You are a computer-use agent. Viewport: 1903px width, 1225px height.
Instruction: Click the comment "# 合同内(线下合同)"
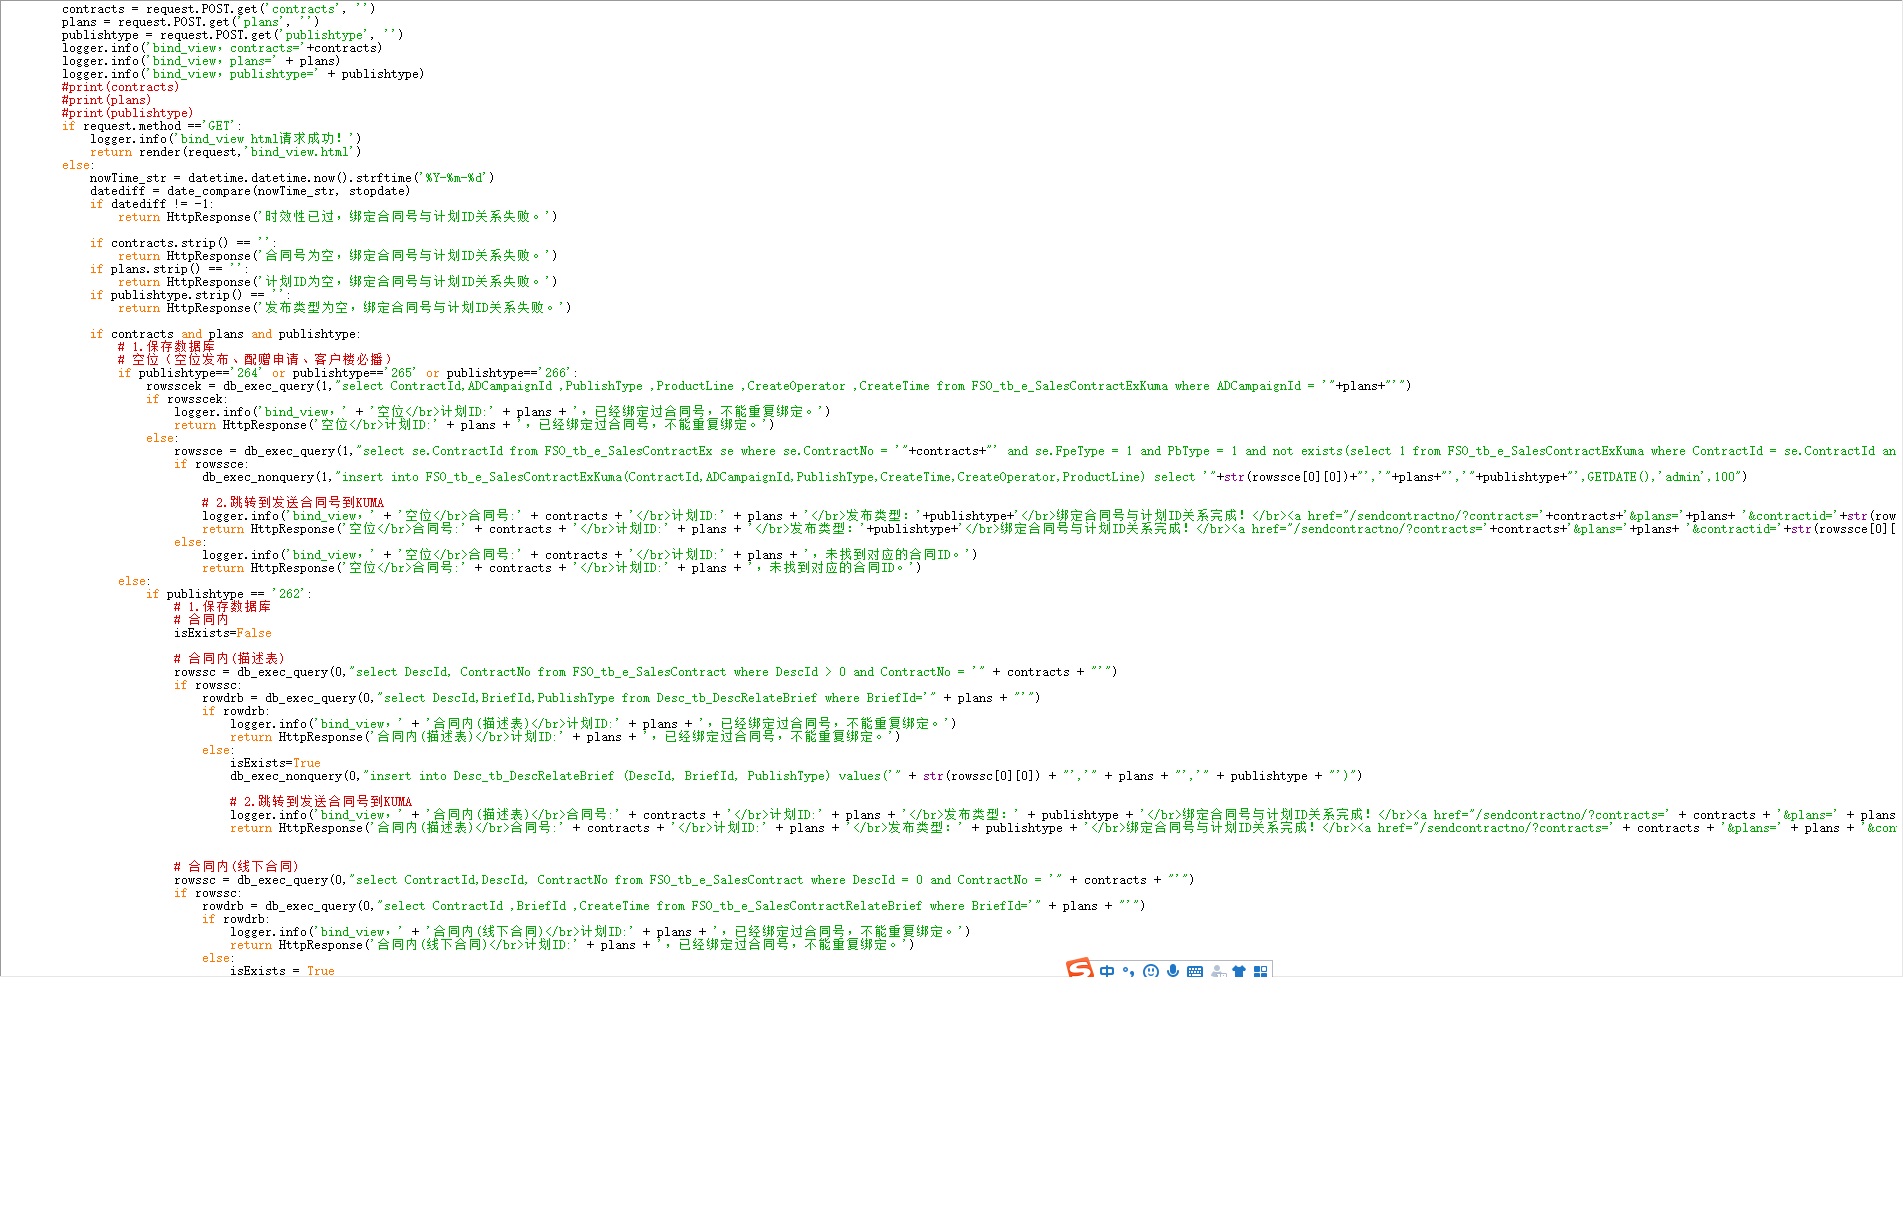click(236, 867)
